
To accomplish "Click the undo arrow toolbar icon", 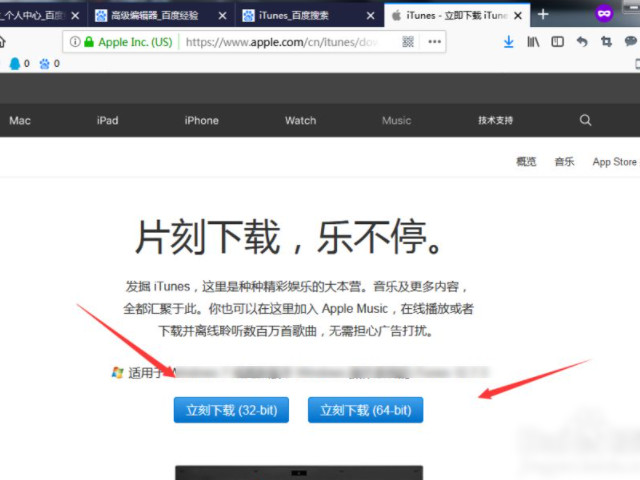I will point(582,42).
